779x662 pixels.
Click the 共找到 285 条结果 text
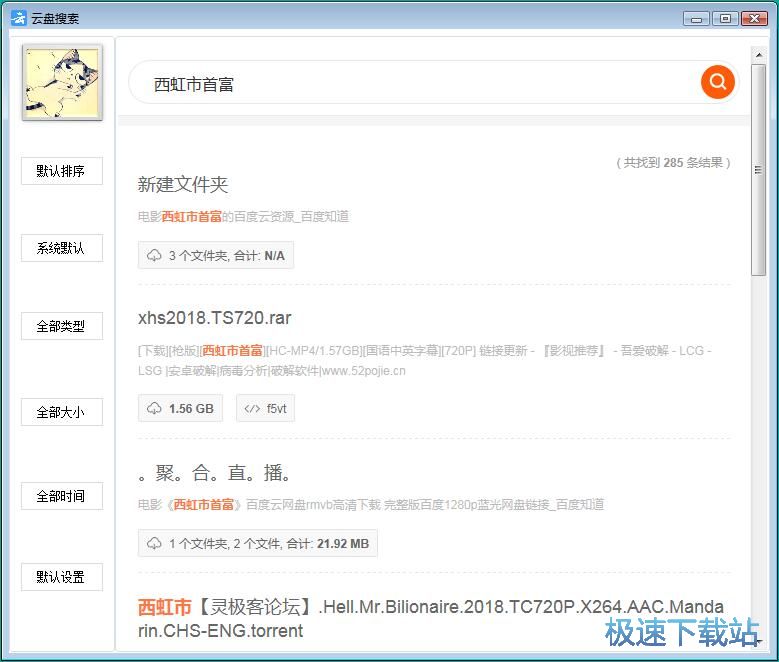pos(673,163)
